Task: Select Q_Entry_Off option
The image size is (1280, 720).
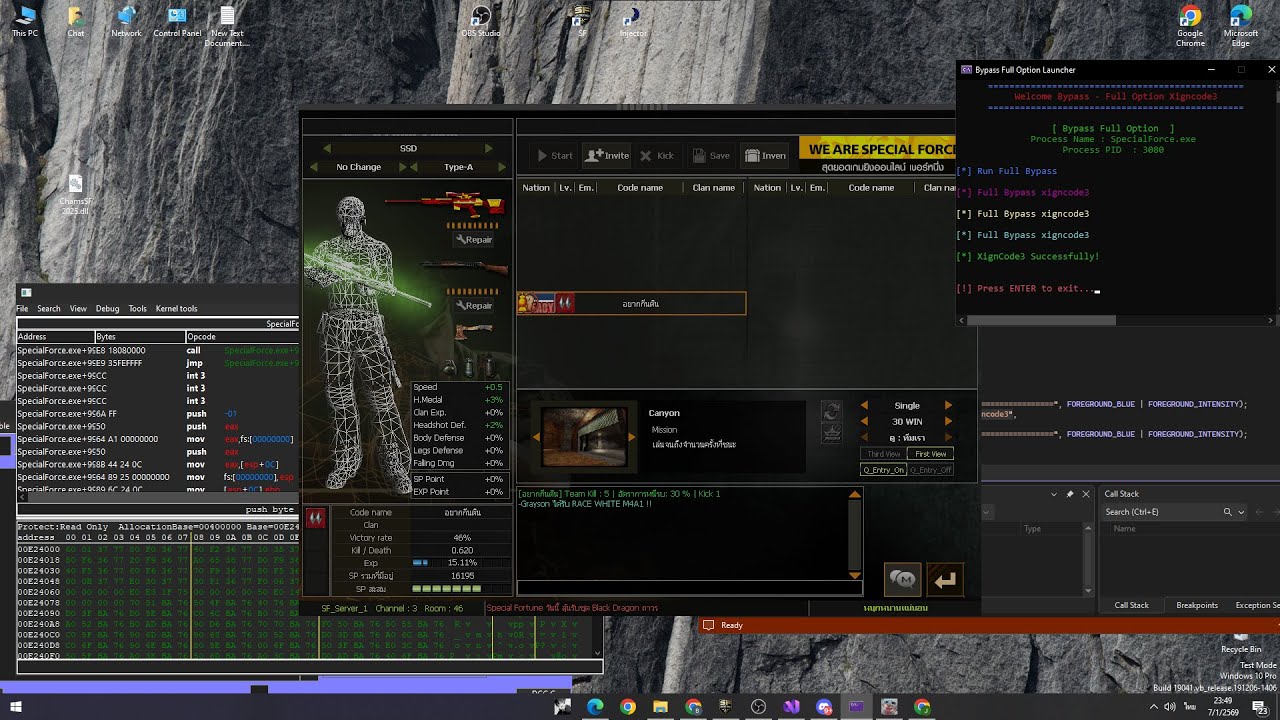Action: (931, 470)
